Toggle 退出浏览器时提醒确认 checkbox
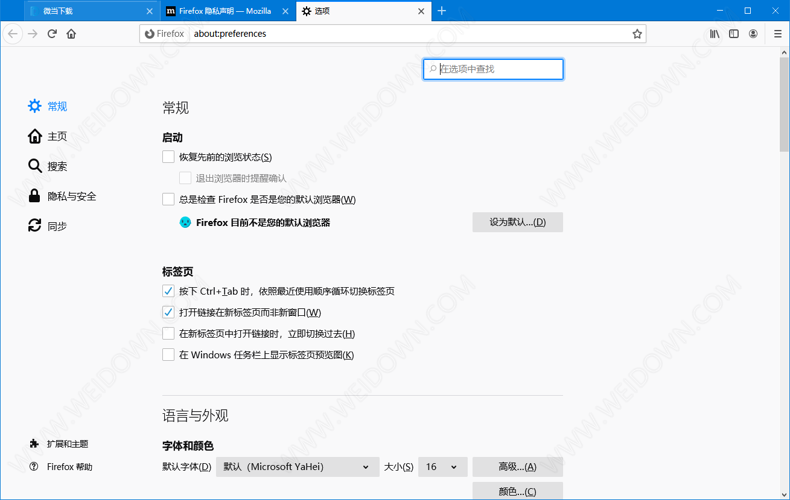 (x=185, y=178)
